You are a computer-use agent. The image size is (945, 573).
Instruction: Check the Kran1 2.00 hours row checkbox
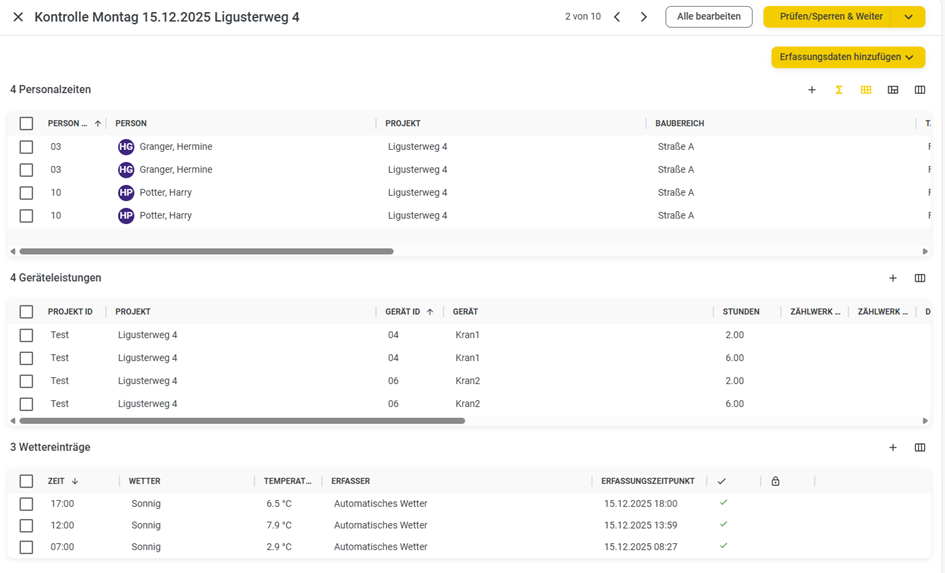(26, 336)
